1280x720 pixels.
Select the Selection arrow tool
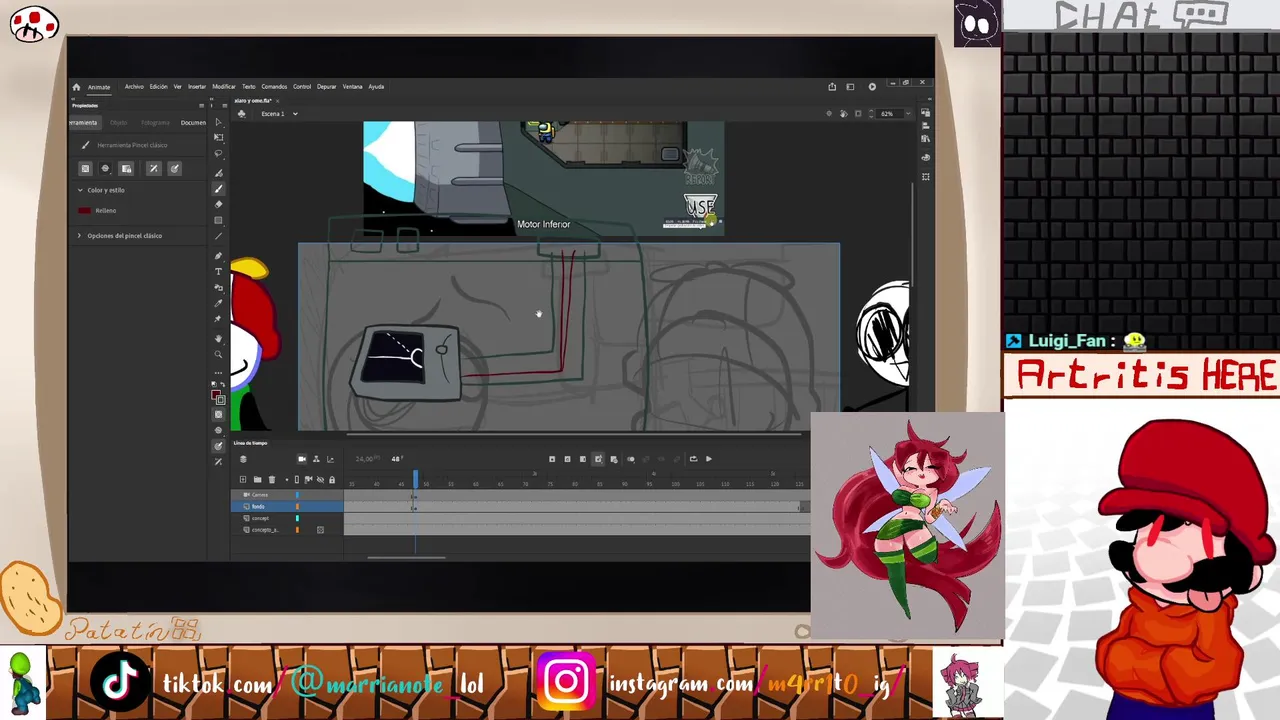218,123
